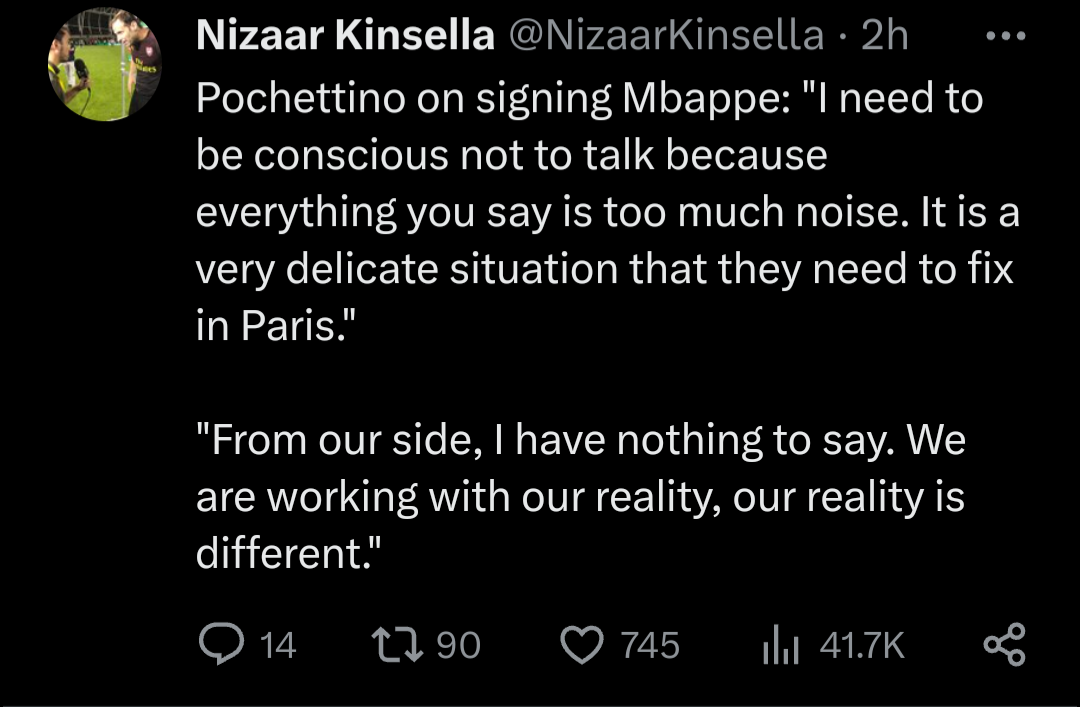Click the reply count 14
1080x707 pixels.
coord(278,646)
